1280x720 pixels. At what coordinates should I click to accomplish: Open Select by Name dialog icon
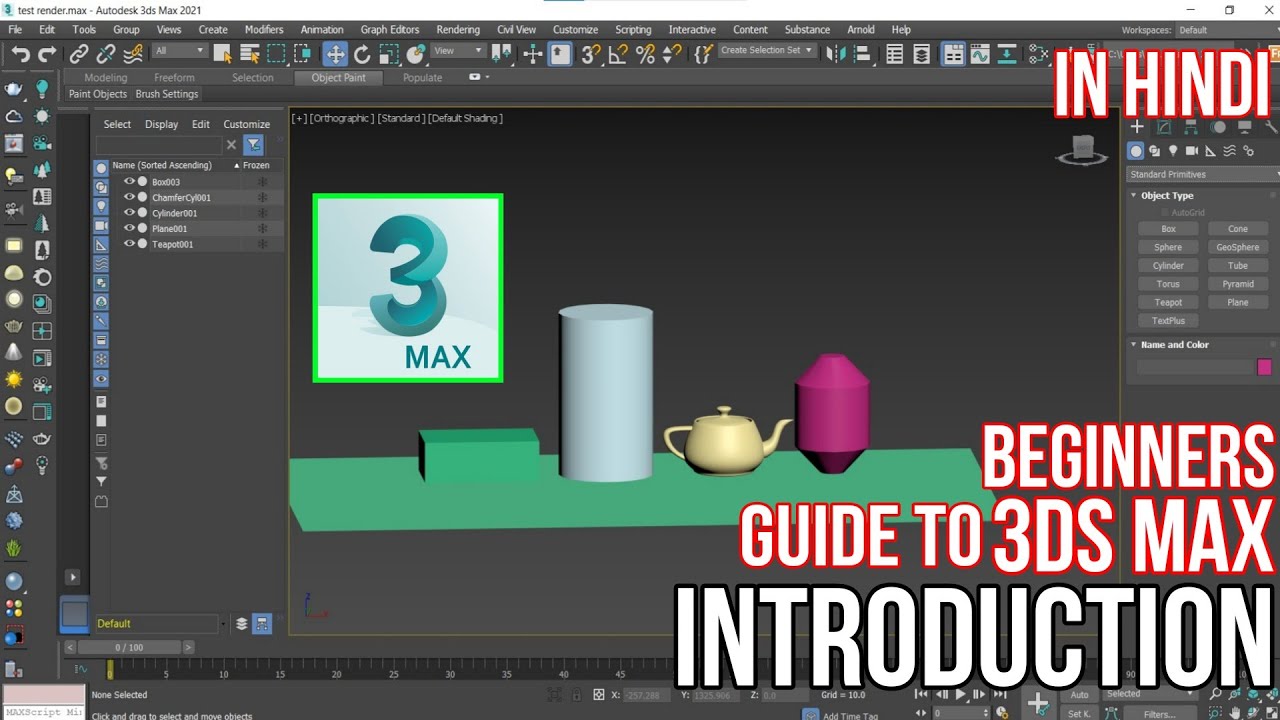tap(250, 53)
